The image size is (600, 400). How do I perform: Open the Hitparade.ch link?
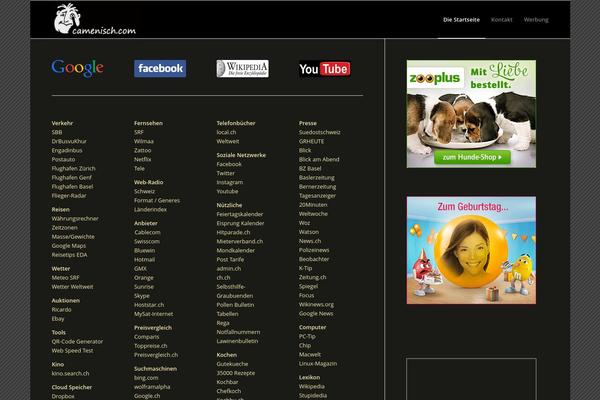tap(233, 232)
